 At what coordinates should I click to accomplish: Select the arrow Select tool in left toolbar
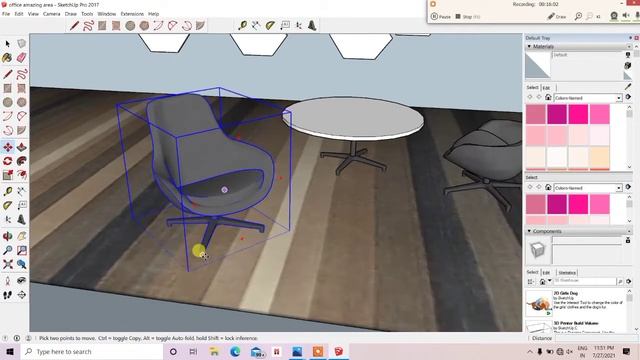(x=8, y=44)
